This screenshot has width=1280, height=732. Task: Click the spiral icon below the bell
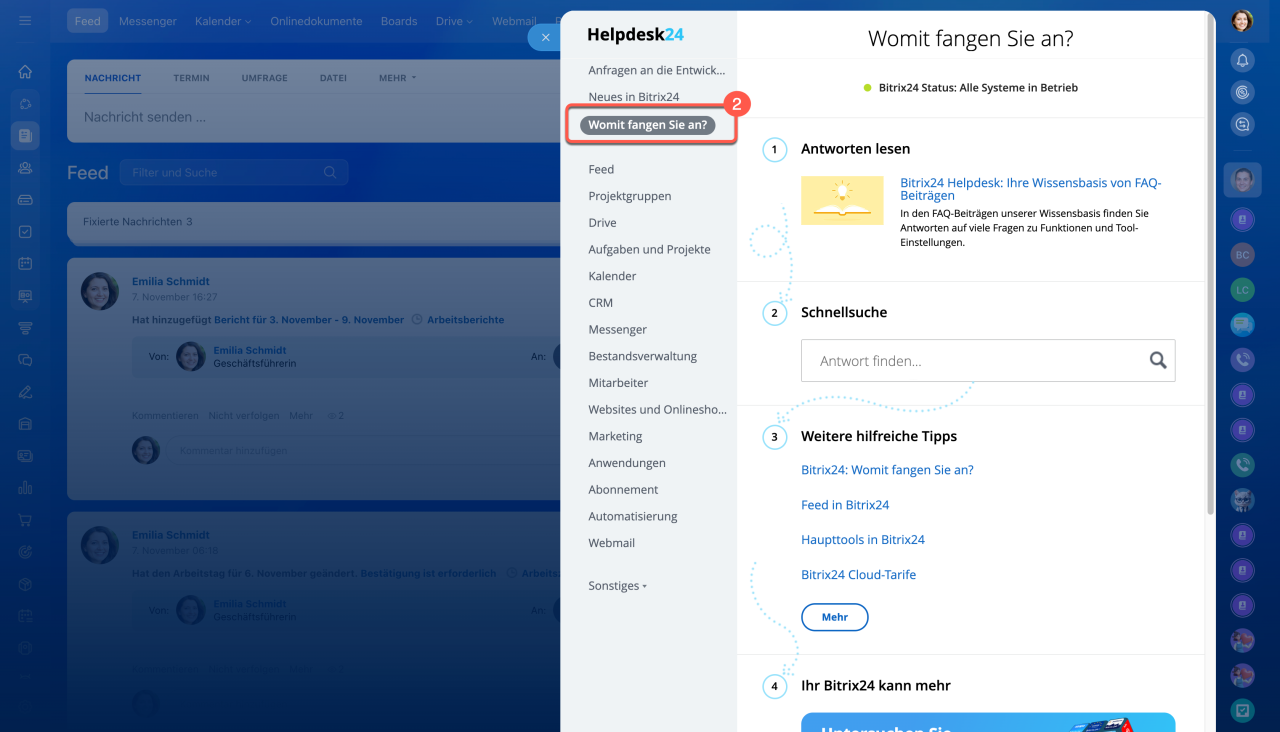[1242, 92]
